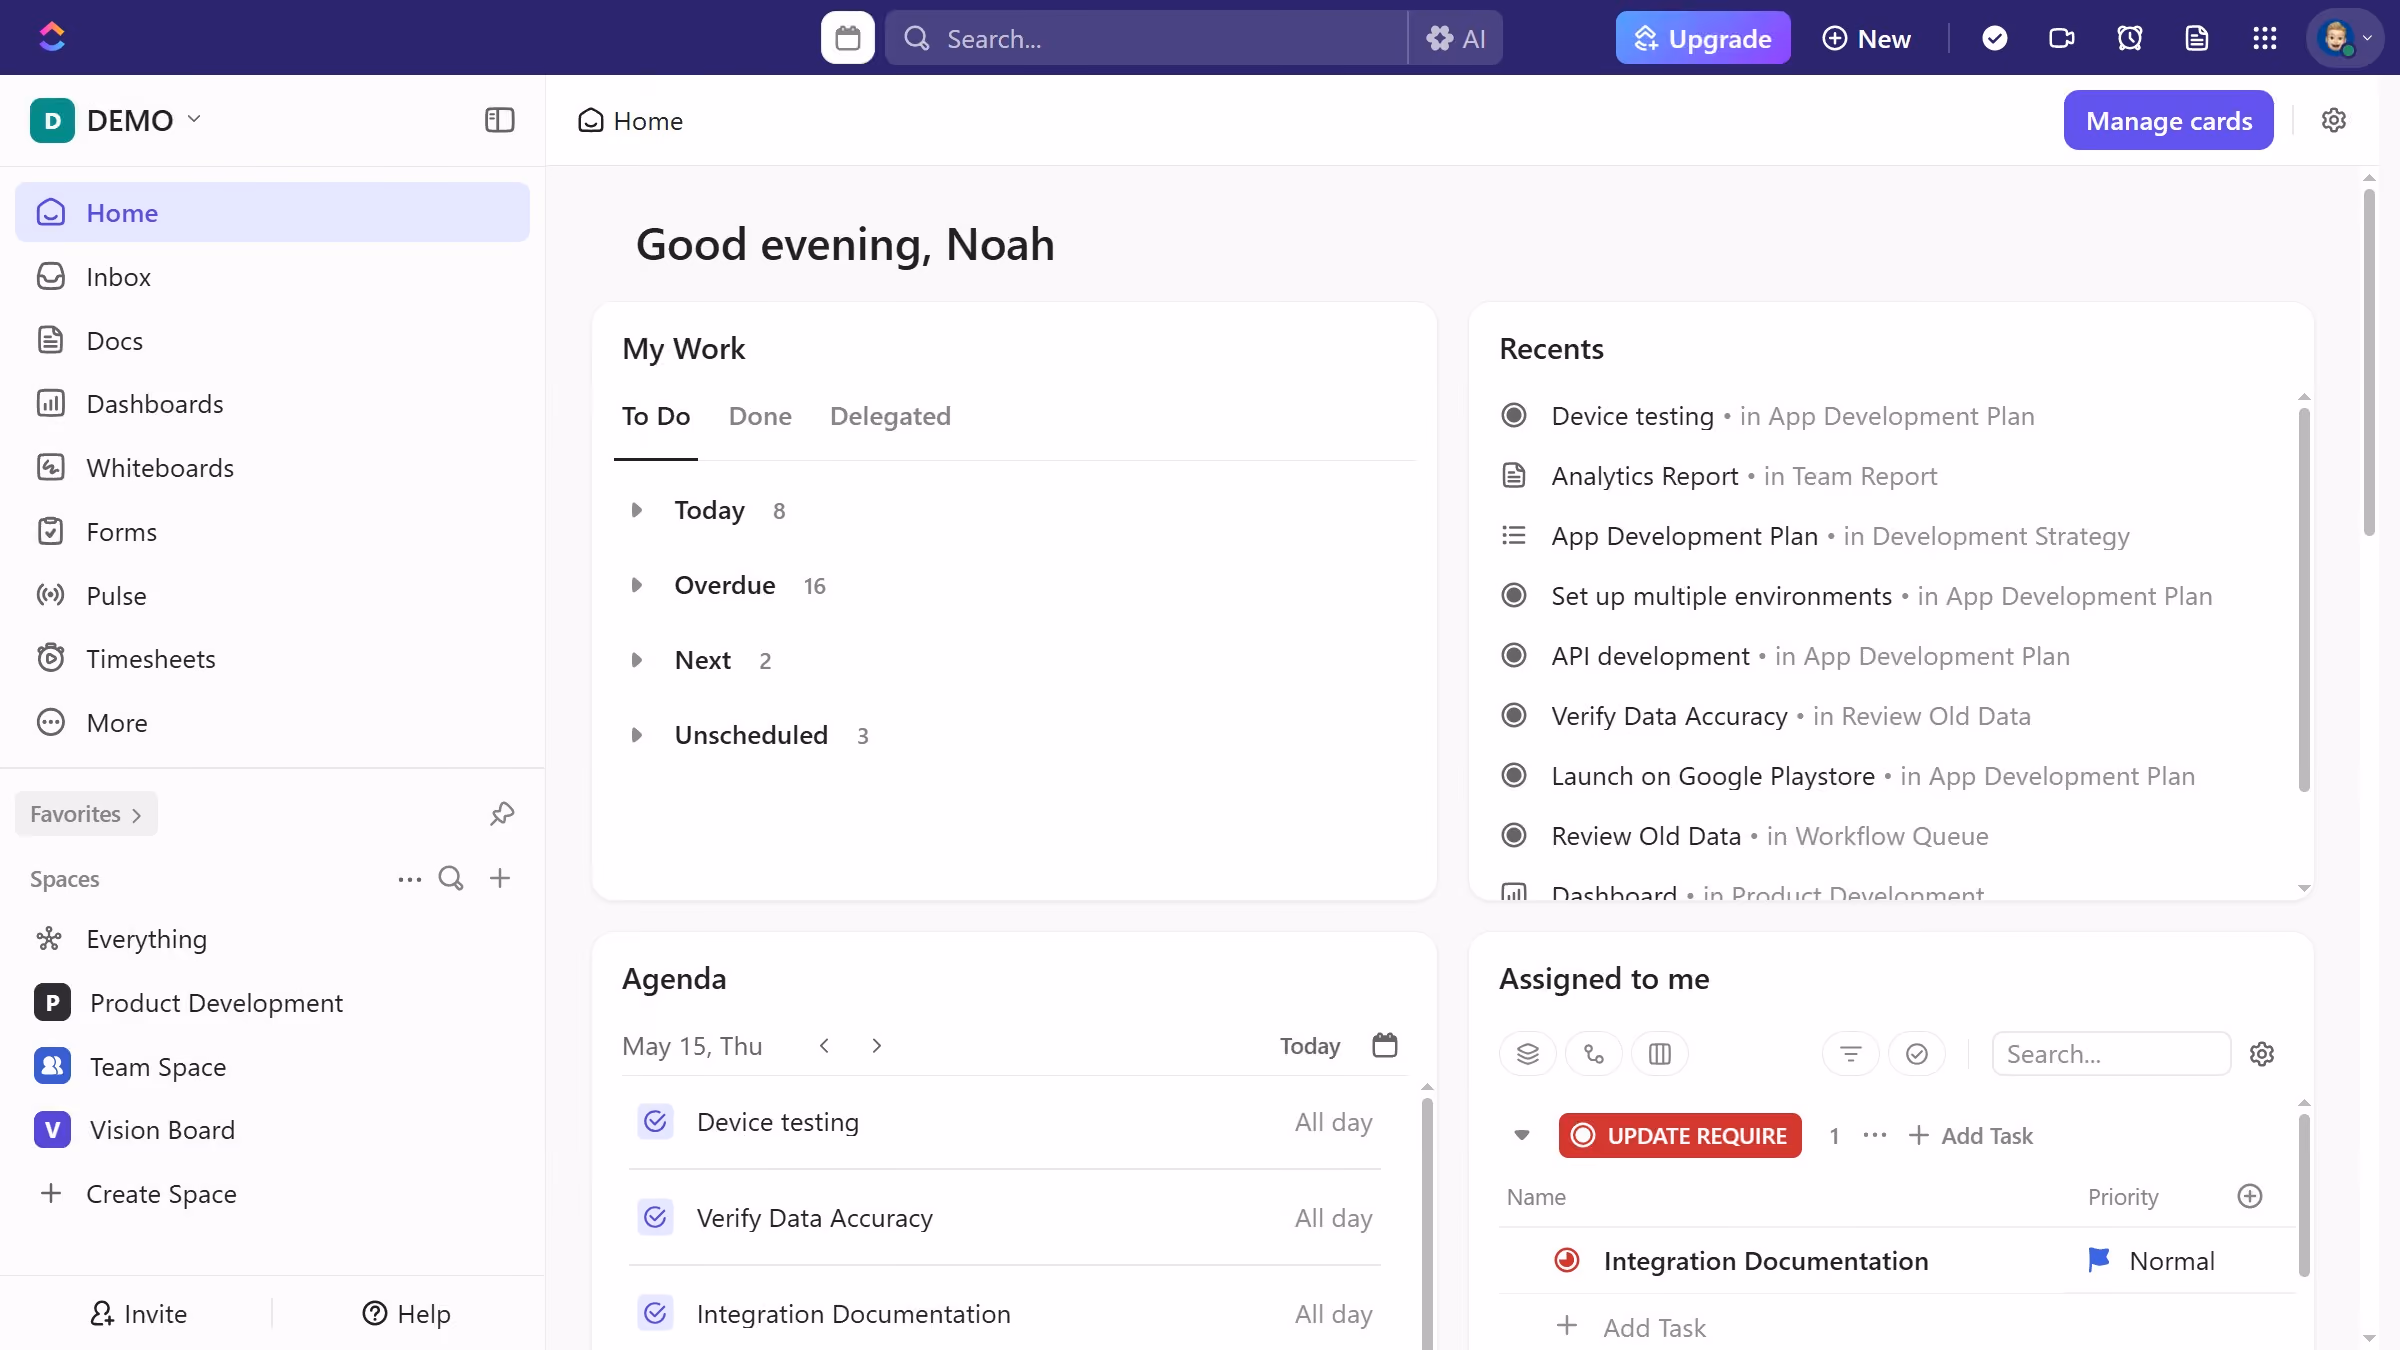This screenshot has height=1350, width=2400.
Task: Open Agenda calendar picker icon
Action: [1384, 1045]
